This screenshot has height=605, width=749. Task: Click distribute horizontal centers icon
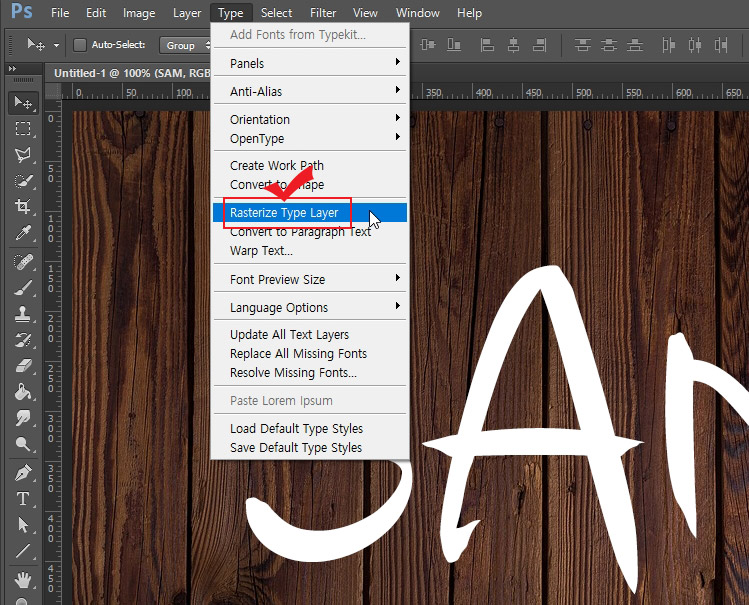(695, 45)
